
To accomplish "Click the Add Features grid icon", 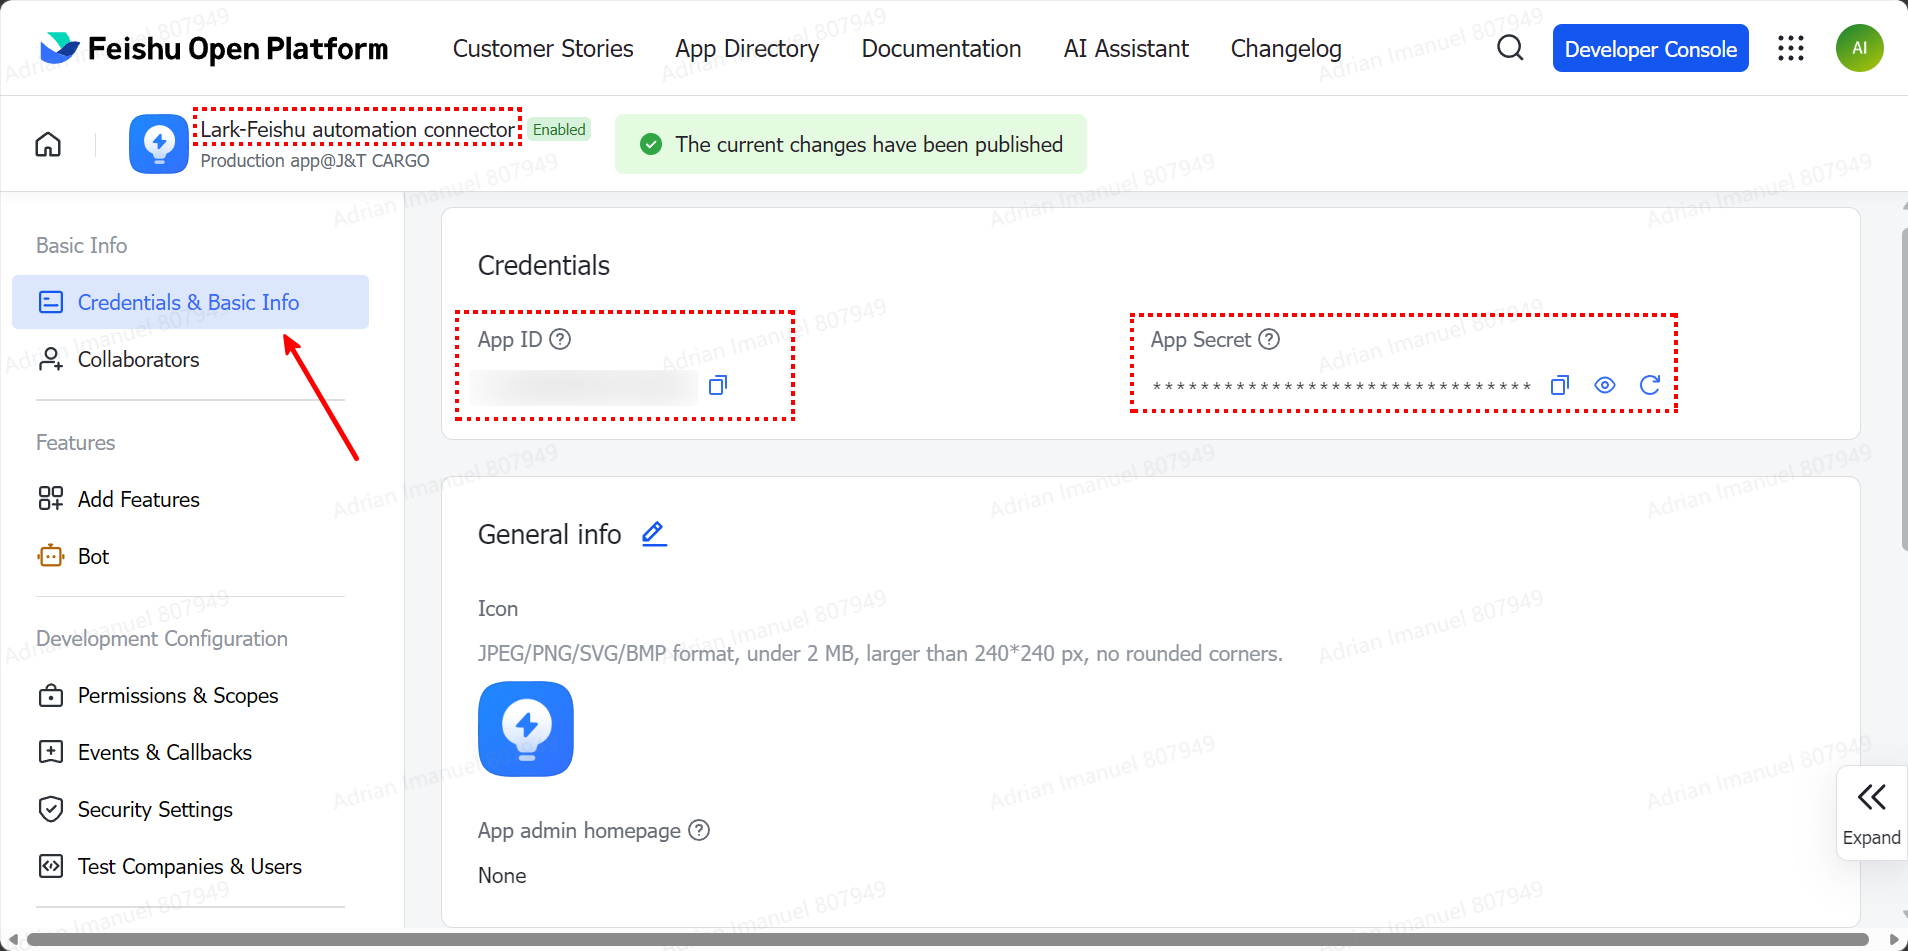I will 50,499.
